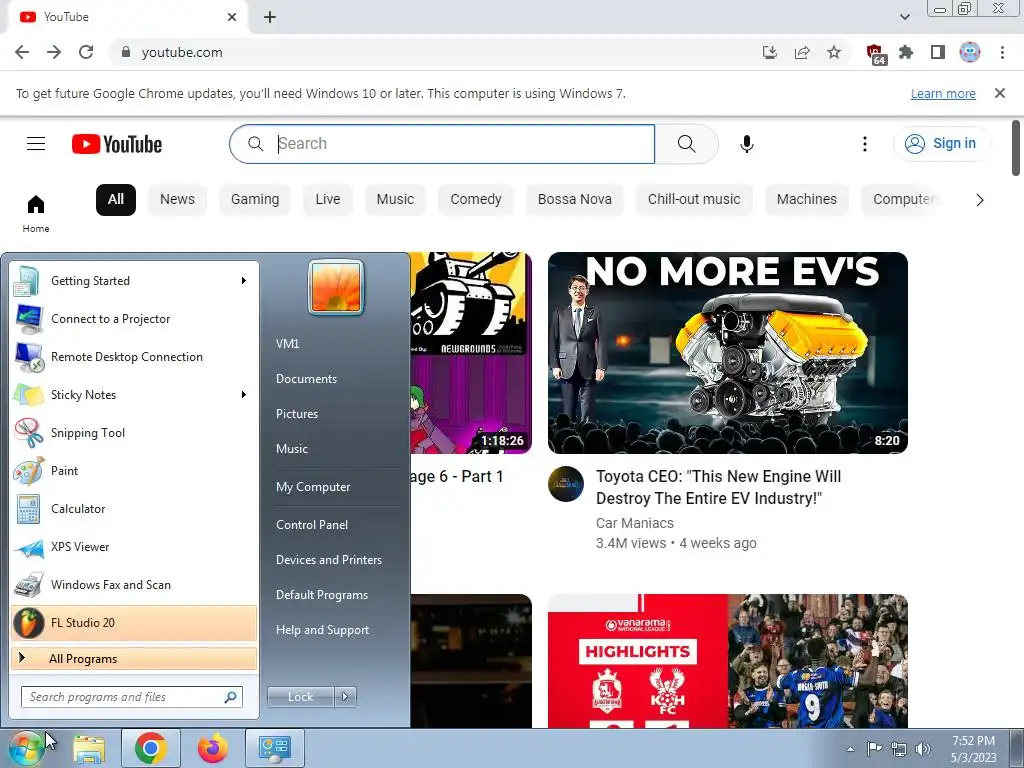Screen dimensions: 1024x768
Task: Show next category chips arrow
Action: point(979,200)
